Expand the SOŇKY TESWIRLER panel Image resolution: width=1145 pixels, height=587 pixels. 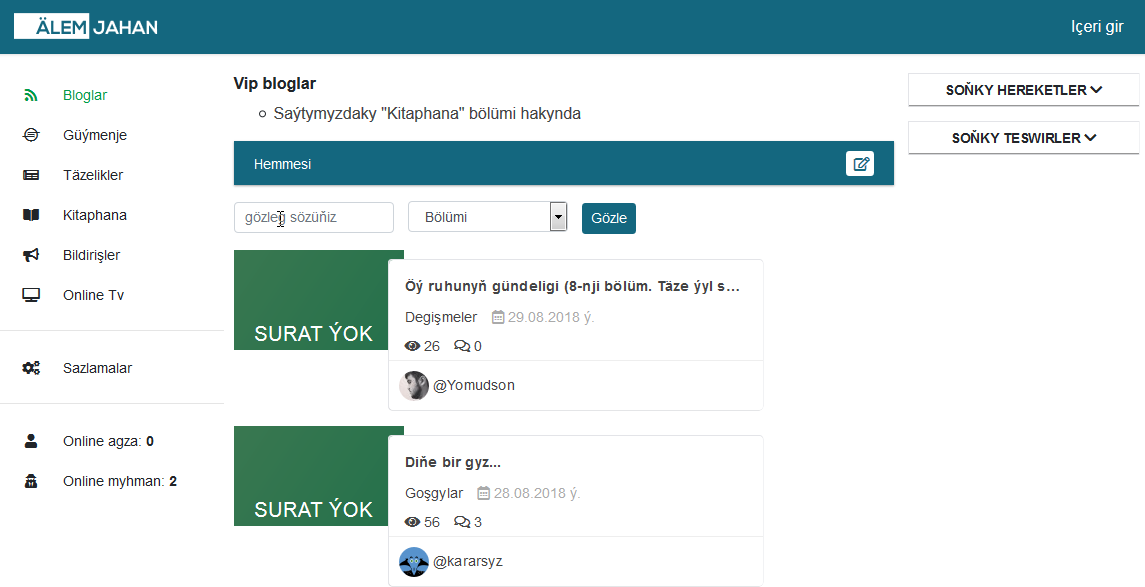tap(1024, 138)
